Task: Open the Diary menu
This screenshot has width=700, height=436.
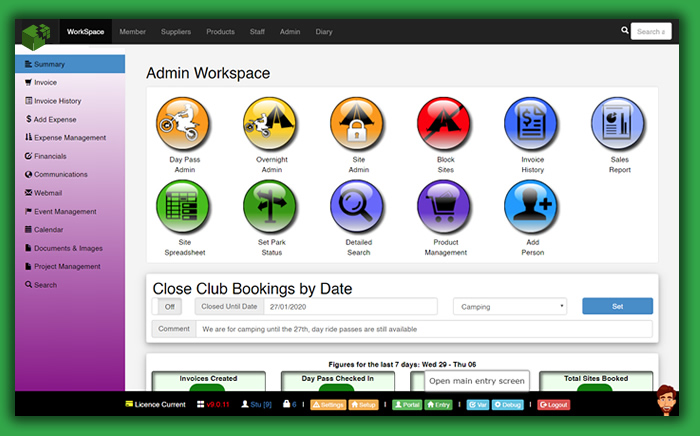Action: pyautogui.click(x=324, y=32)
